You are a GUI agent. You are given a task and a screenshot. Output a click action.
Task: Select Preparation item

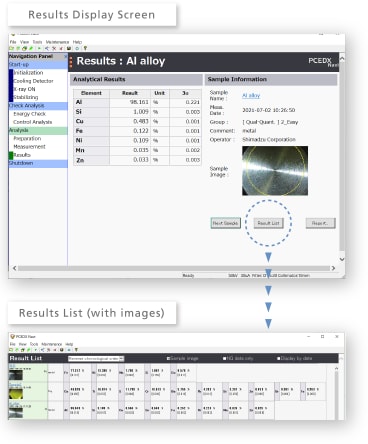pyautogui.click(x=27, y=138)
